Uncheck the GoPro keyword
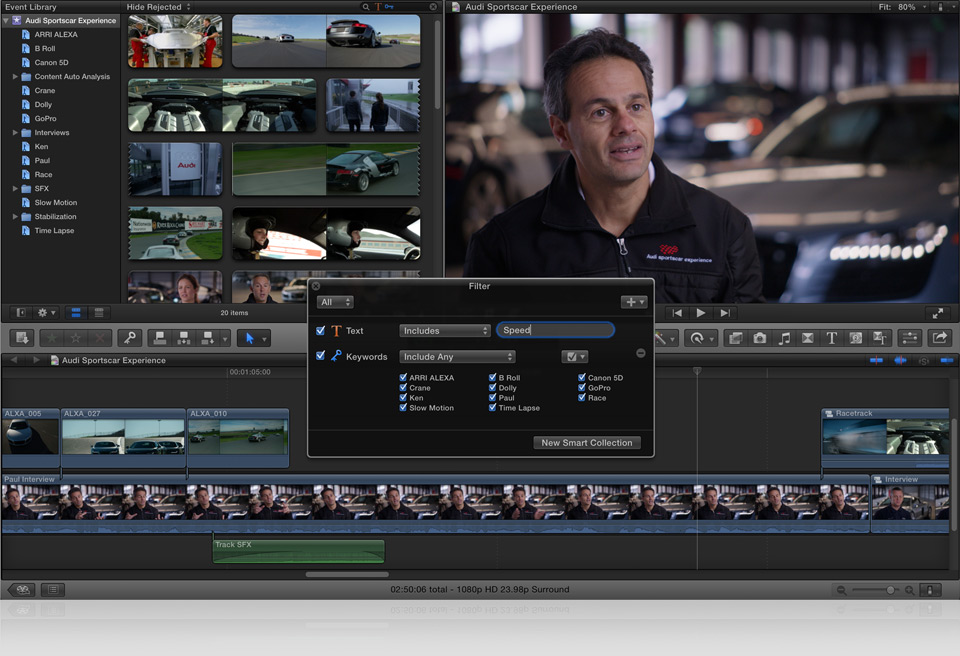960x656 pixels. 582,387
